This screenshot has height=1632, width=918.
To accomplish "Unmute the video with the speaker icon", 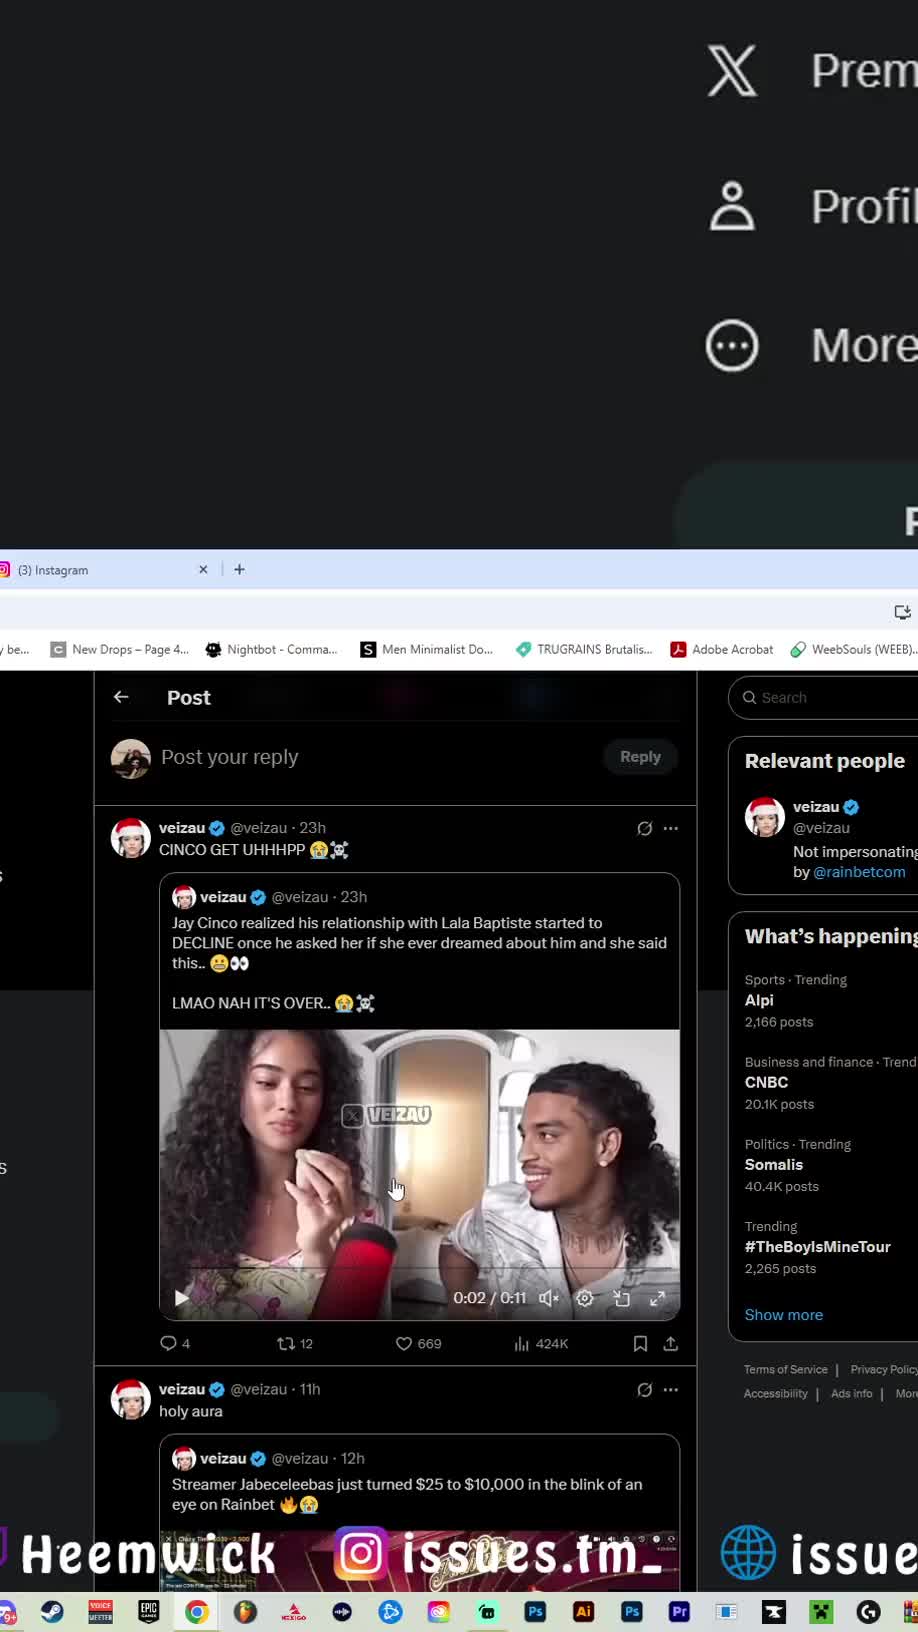I will coord(549,1298).
